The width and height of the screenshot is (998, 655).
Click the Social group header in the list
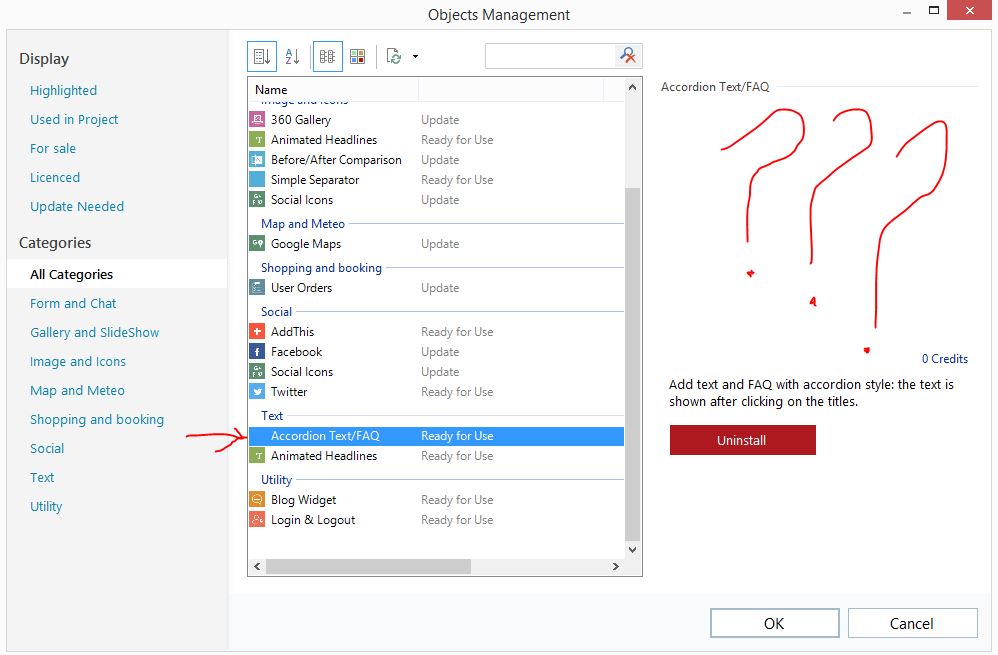(276, 311)
